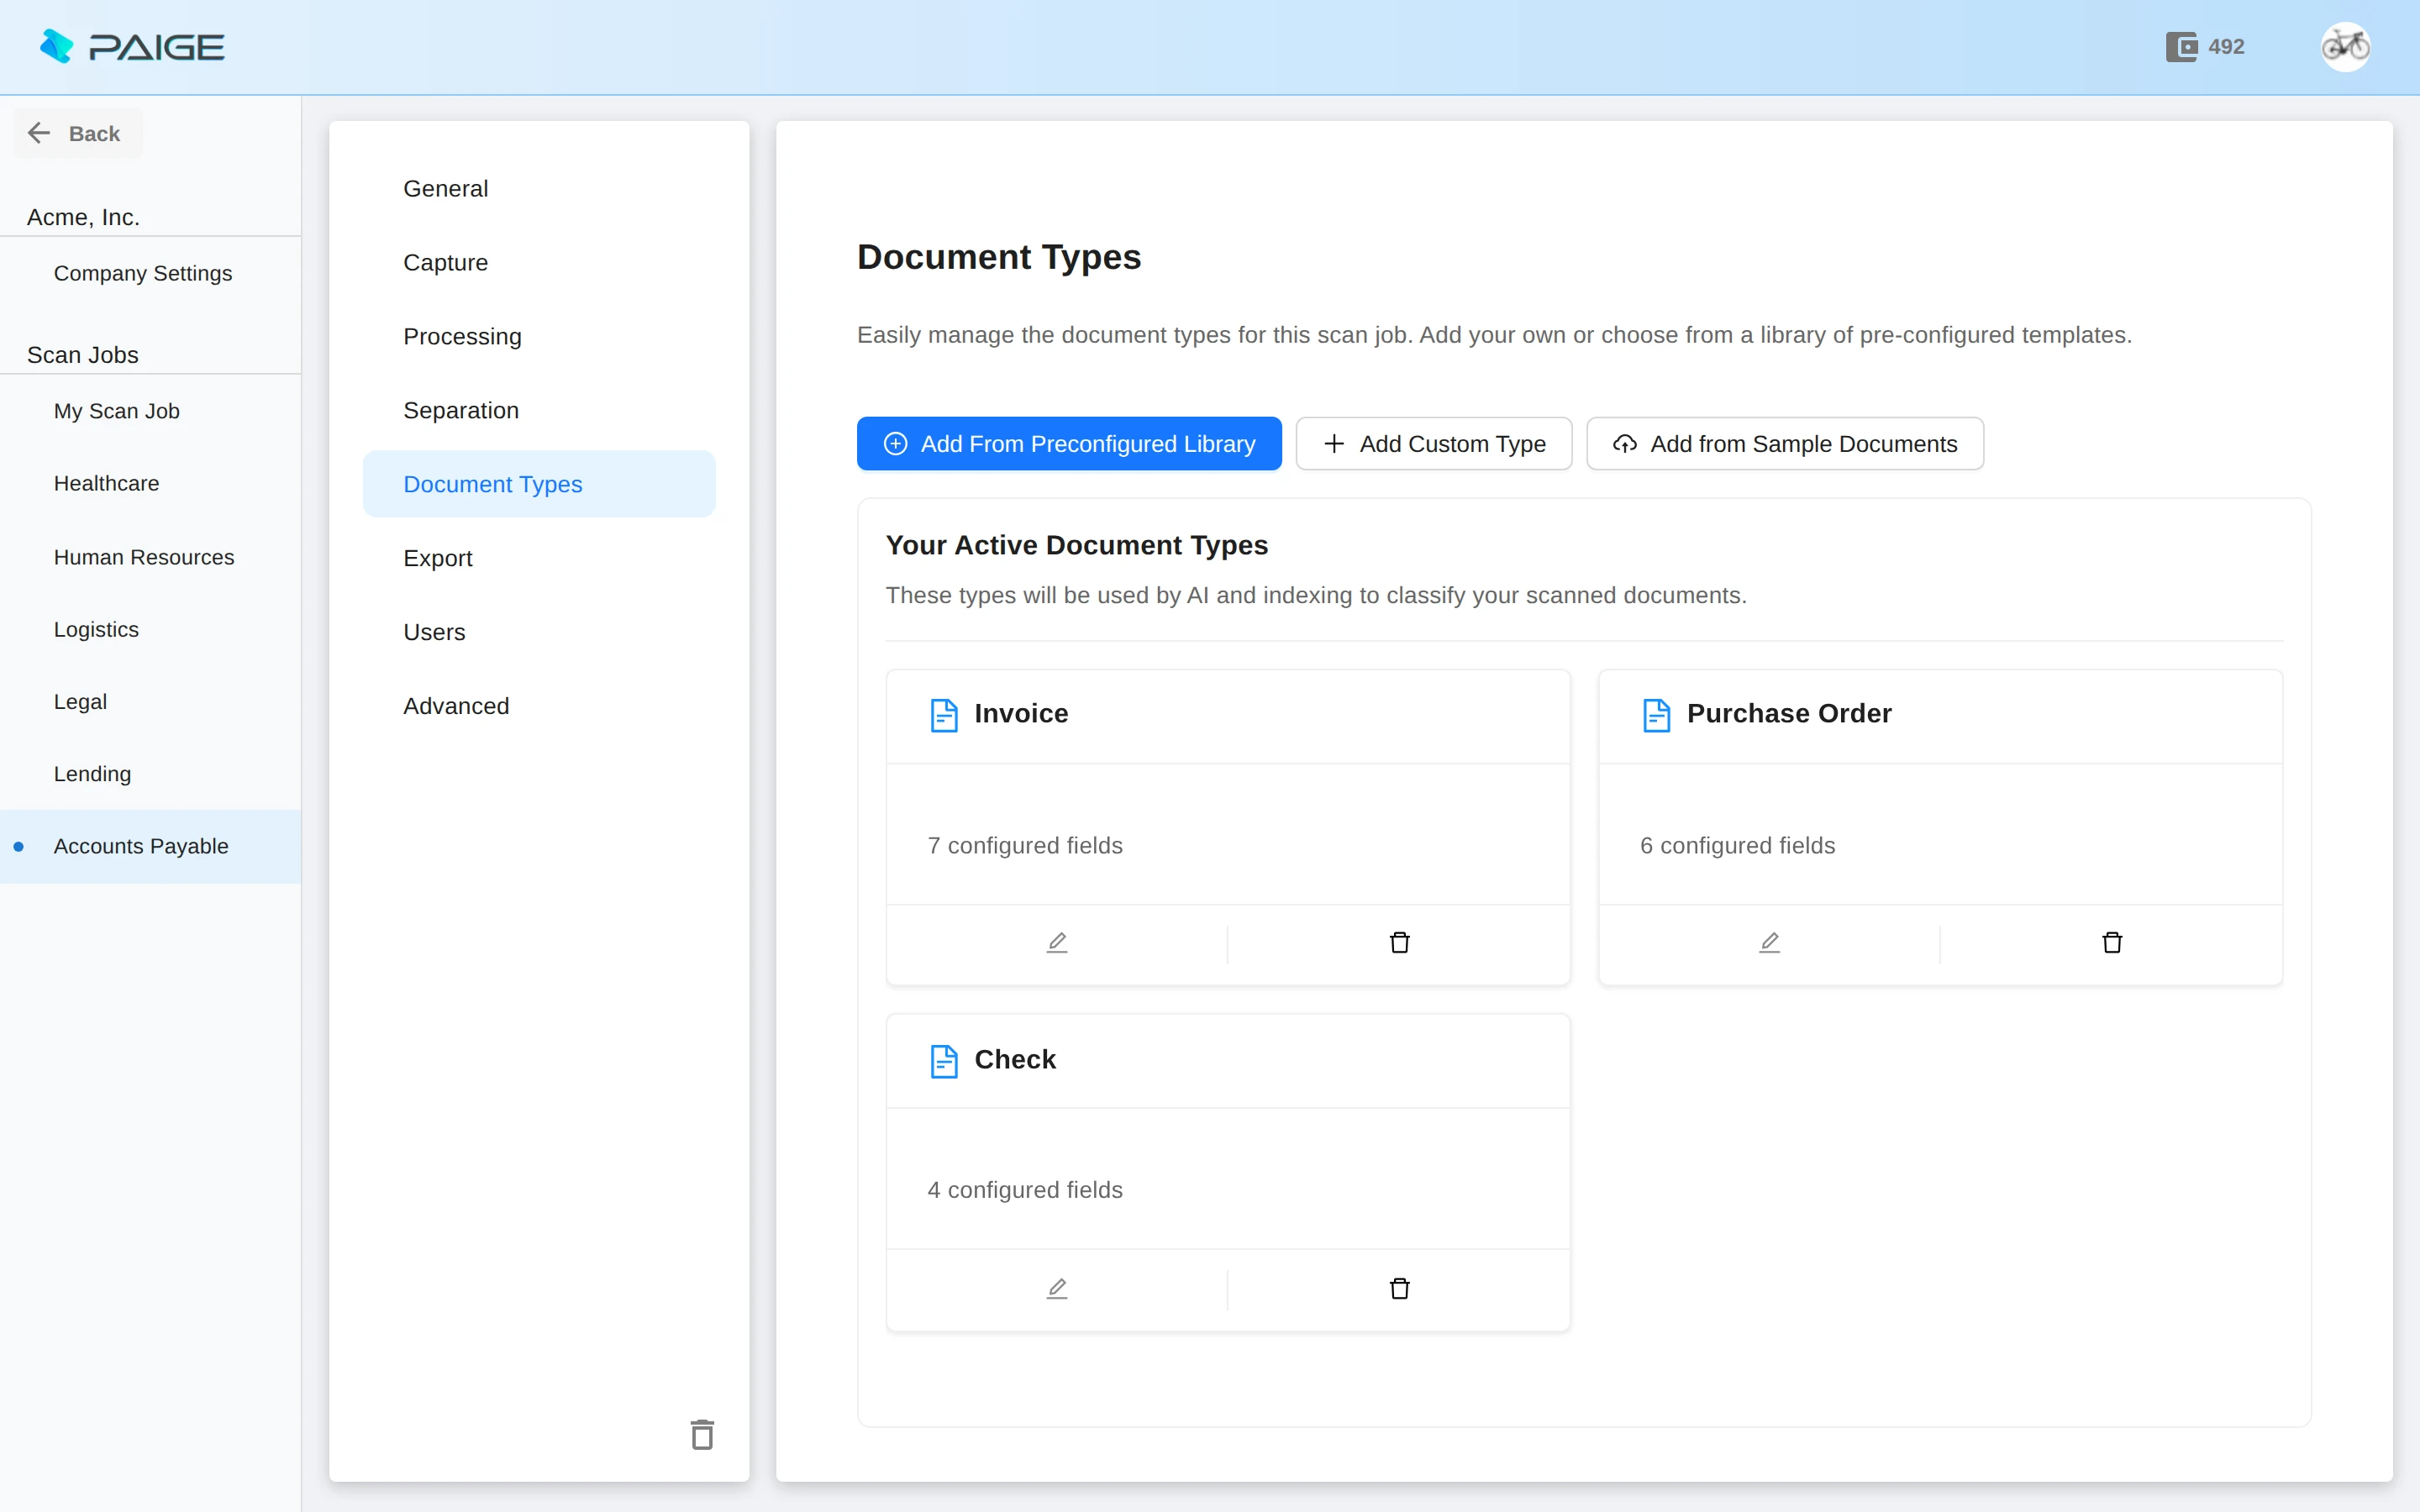The width and height of the screenshot is (2420, 1512).
Task: Click Add Custom Type button
Action: pyautogui.click(x=1434, y=444)
